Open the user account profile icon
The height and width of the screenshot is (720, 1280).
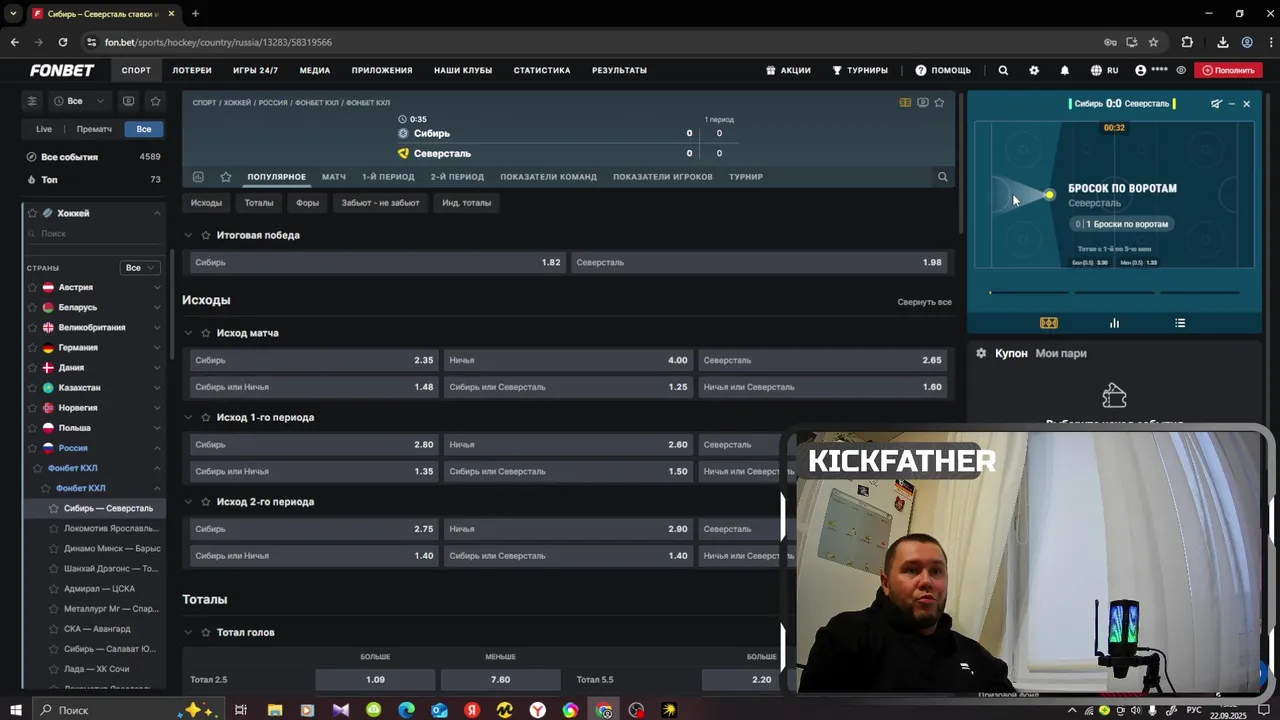[1141, 70]
